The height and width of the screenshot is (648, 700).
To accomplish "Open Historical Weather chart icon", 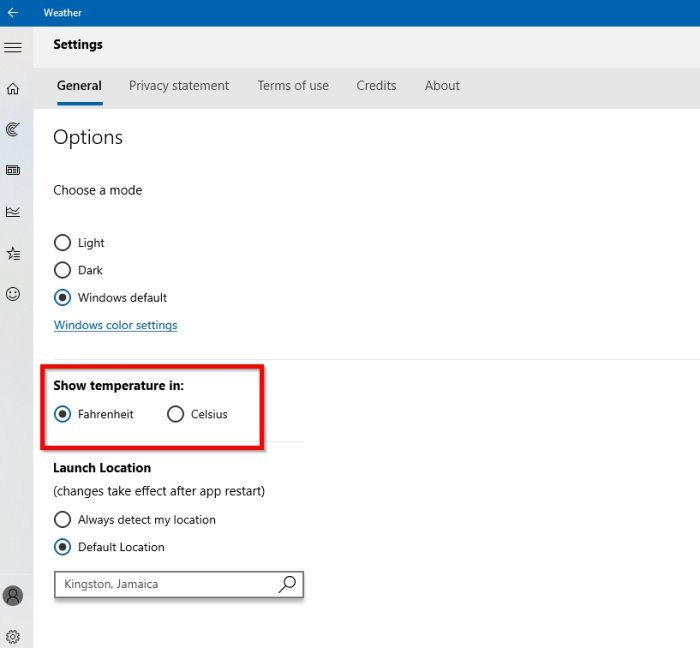I will pyautogui.click(x=13, y=211).
